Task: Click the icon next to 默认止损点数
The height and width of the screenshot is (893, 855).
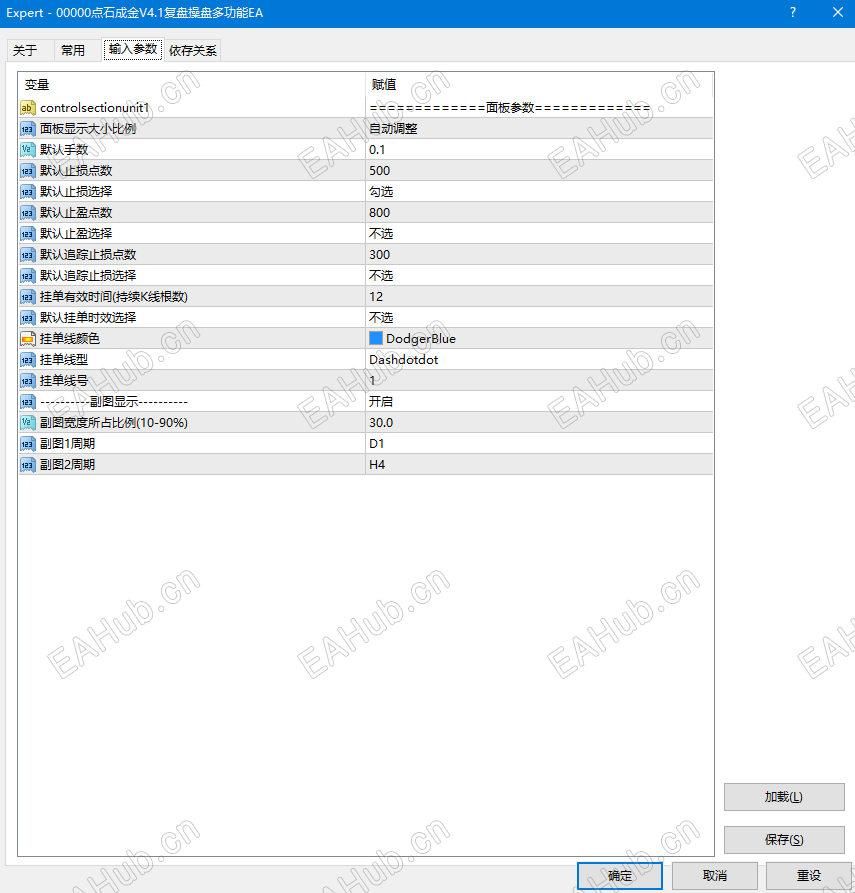Action: coord(27,171)
